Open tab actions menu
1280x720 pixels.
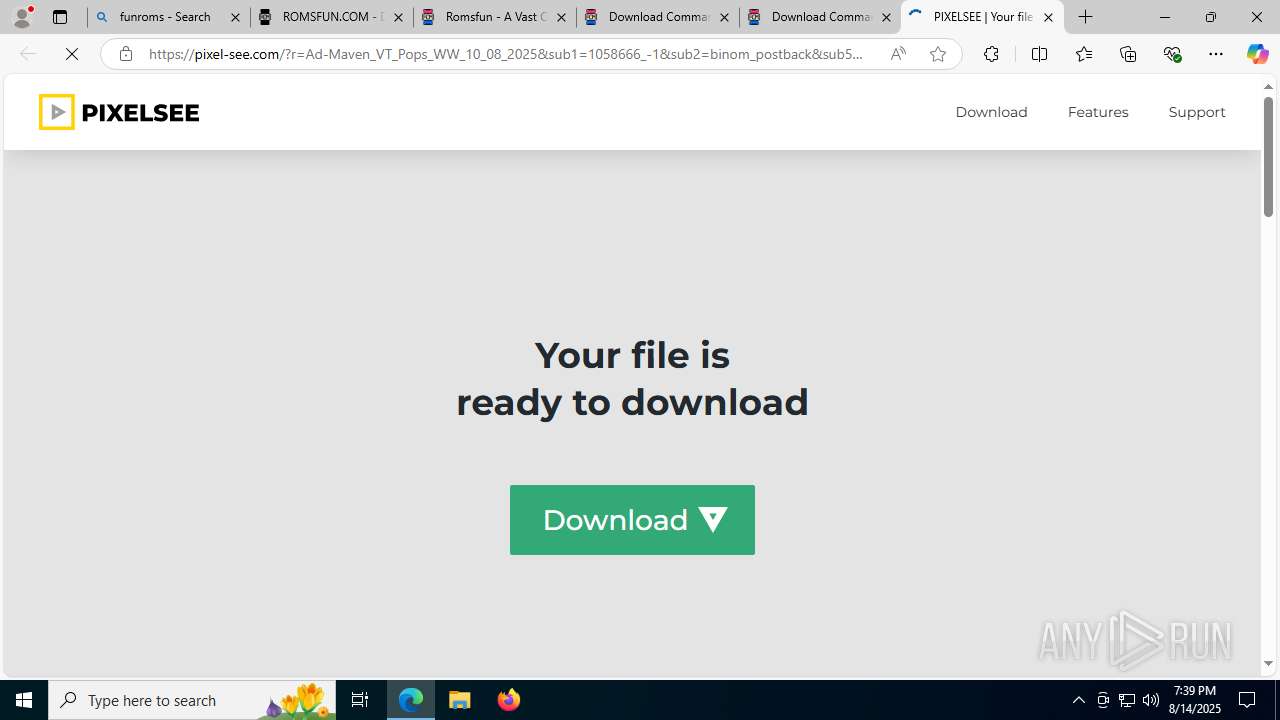[60, 17]
